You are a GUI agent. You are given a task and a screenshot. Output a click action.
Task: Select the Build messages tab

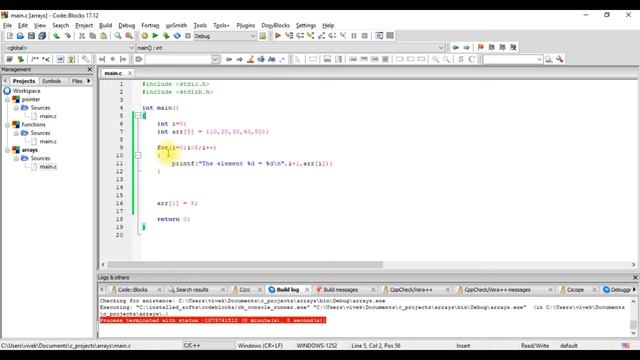click(340, 290)
